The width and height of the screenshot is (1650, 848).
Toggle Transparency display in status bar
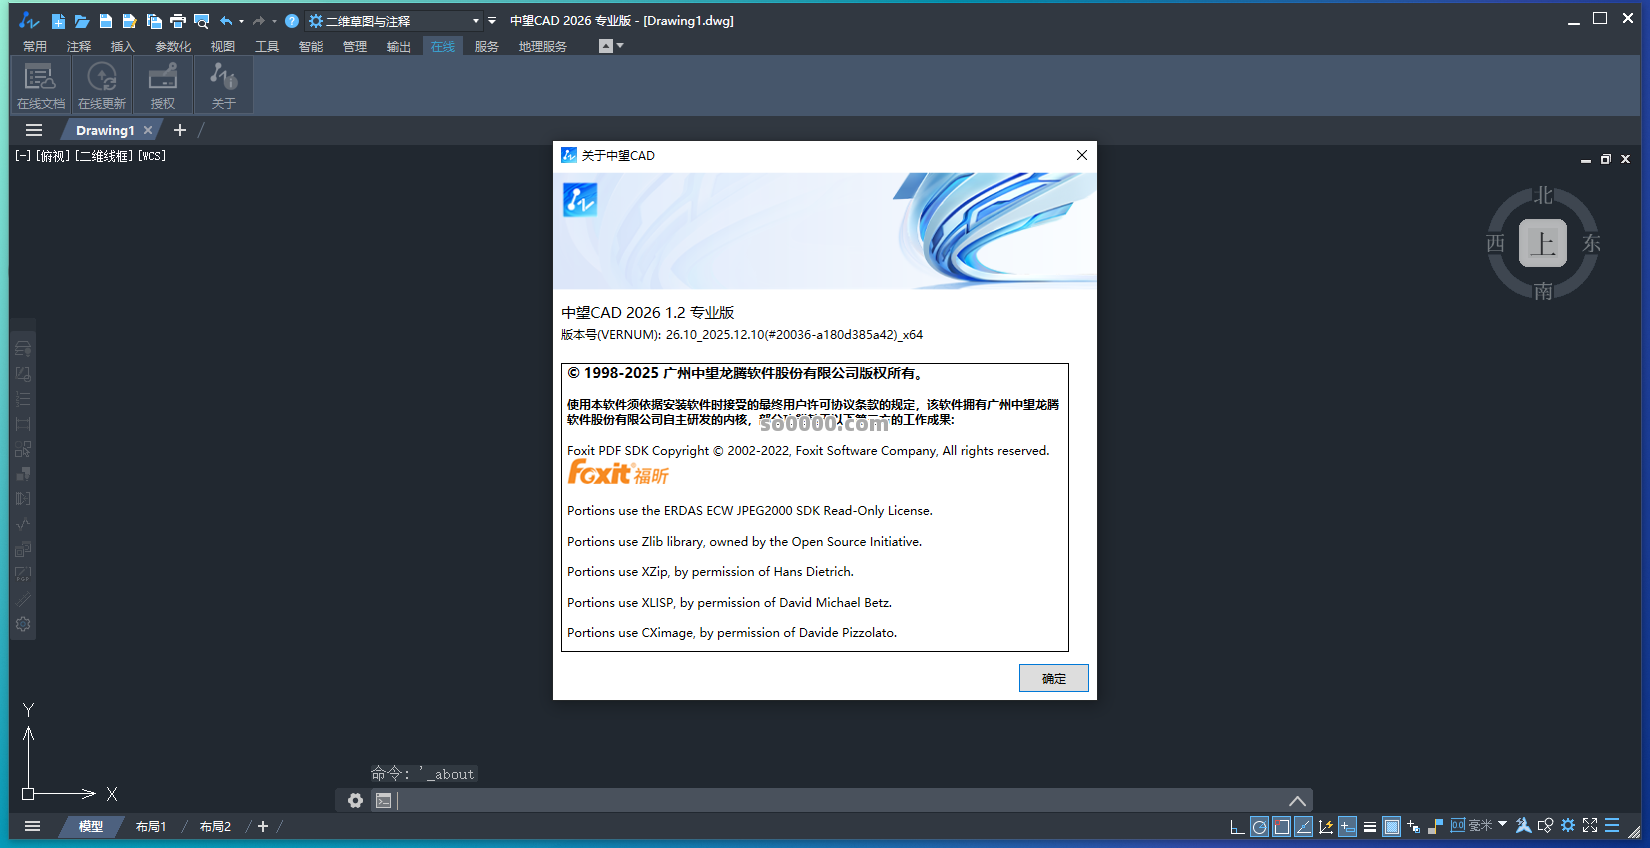1391,826
